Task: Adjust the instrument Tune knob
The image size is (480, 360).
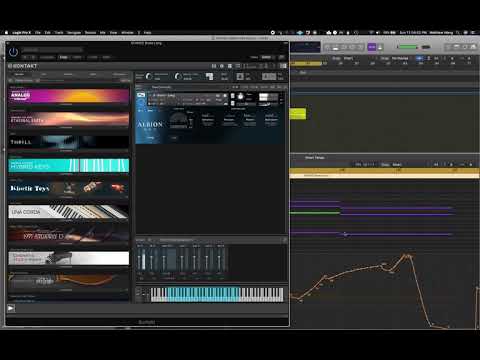Action: coord(241,97)
